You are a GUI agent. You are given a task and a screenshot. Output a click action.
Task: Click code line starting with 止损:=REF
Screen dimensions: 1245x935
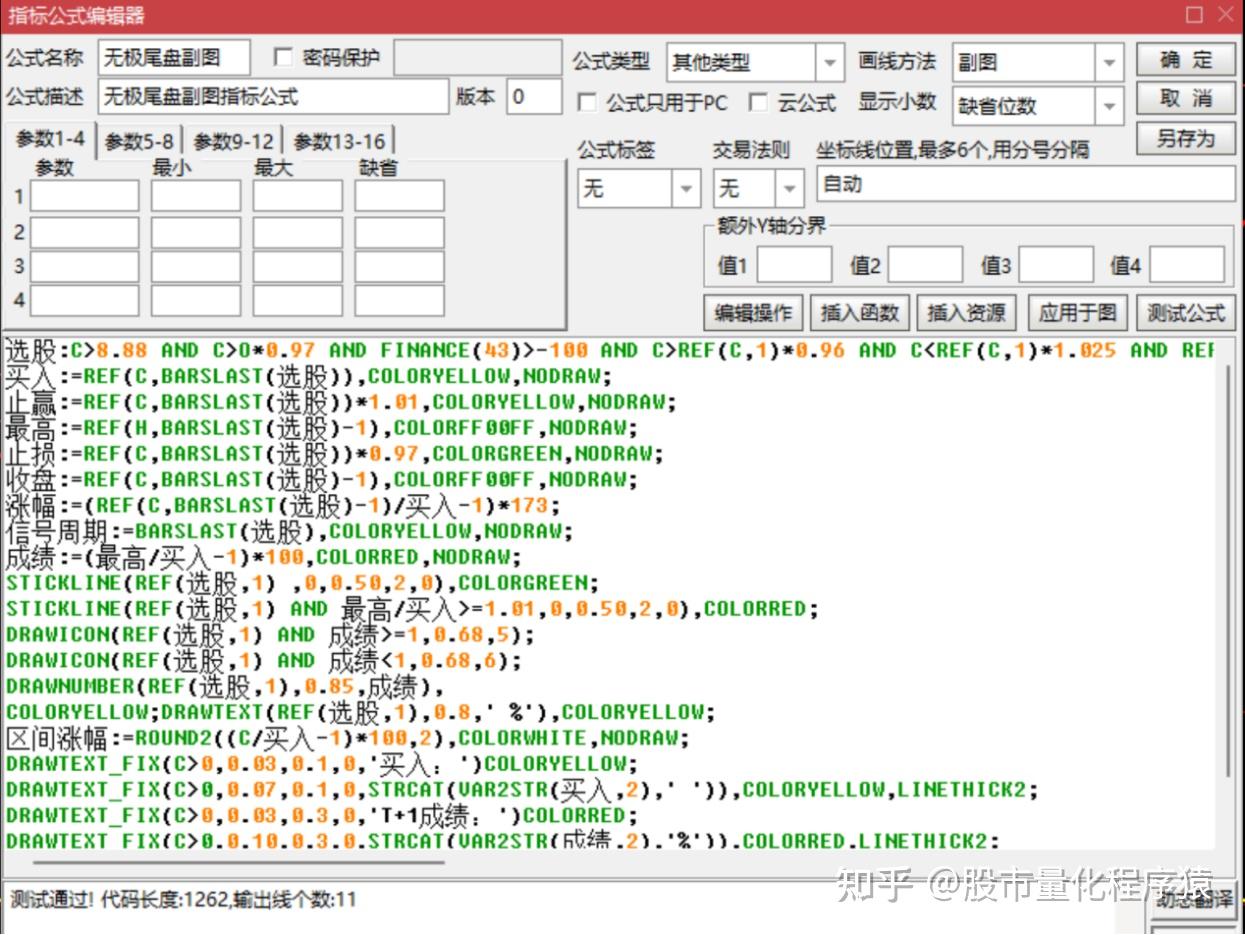tap(335, 453)
